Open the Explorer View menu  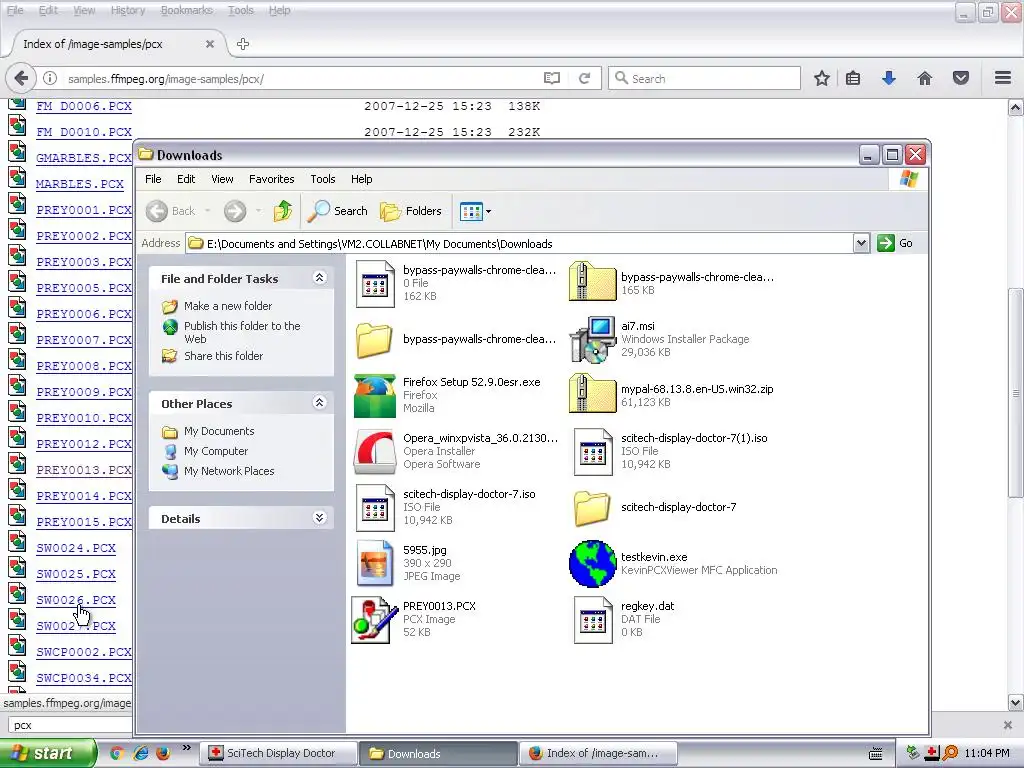click(x=222, y=179)
